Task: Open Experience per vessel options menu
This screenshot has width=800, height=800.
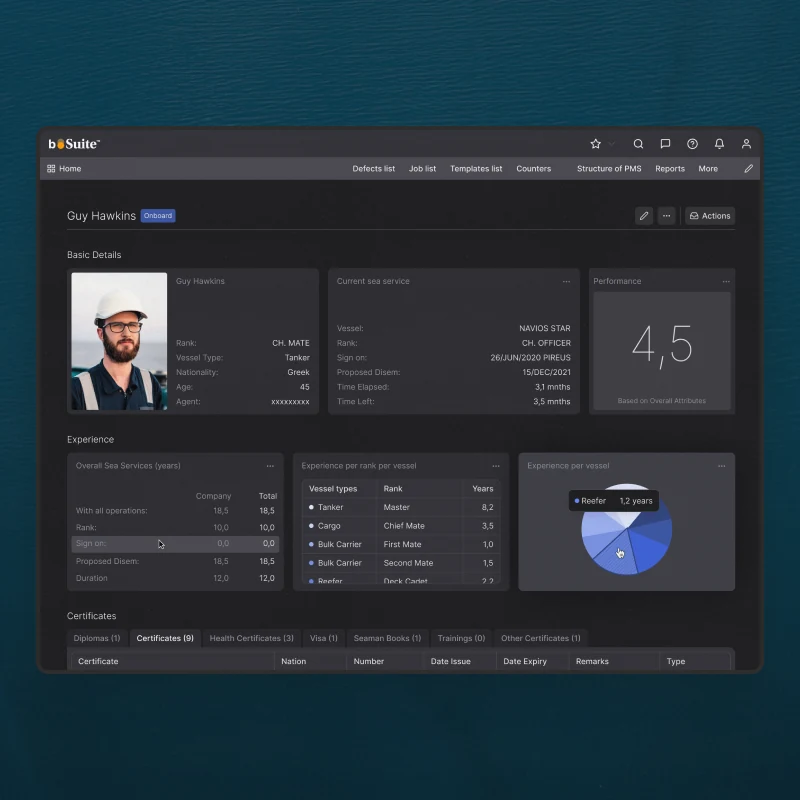Action: point(721,466)
